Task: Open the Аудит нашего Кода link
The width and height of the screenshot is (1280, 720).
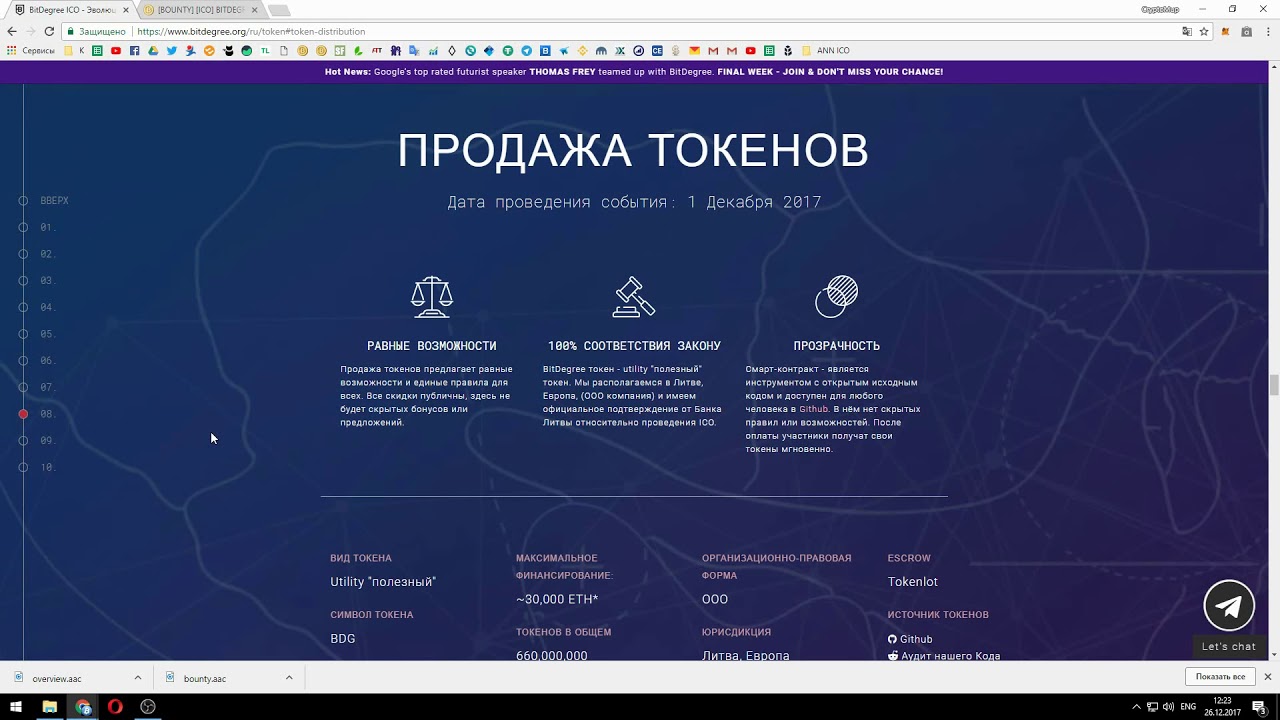Action: pos(944,656)
